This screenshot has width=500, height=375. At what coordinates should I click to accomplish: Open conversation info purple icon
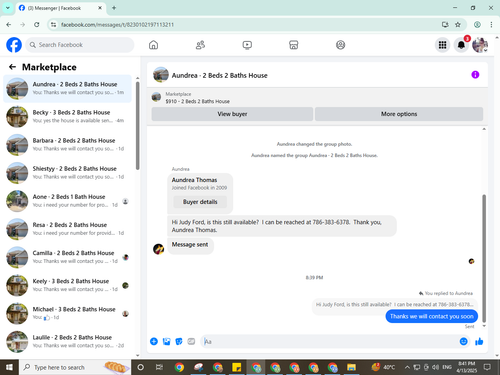[x=475, y=75]
